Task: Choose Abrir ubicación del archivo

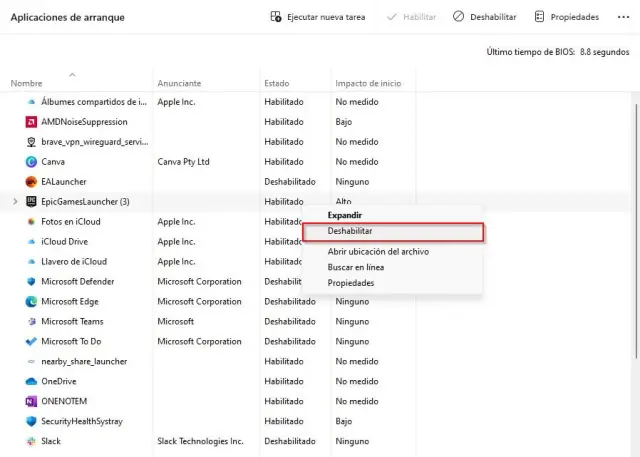Action: [x=378, y=252]
